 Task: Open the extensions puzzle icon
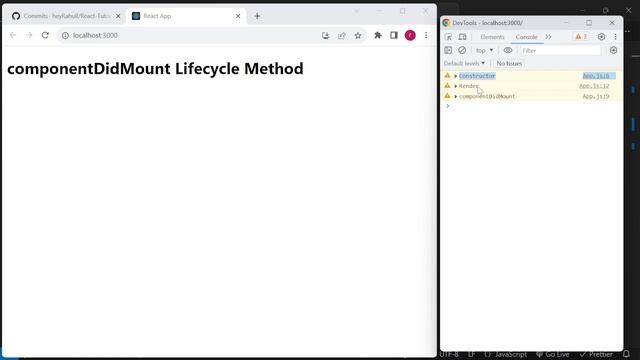tap(378, 36)
